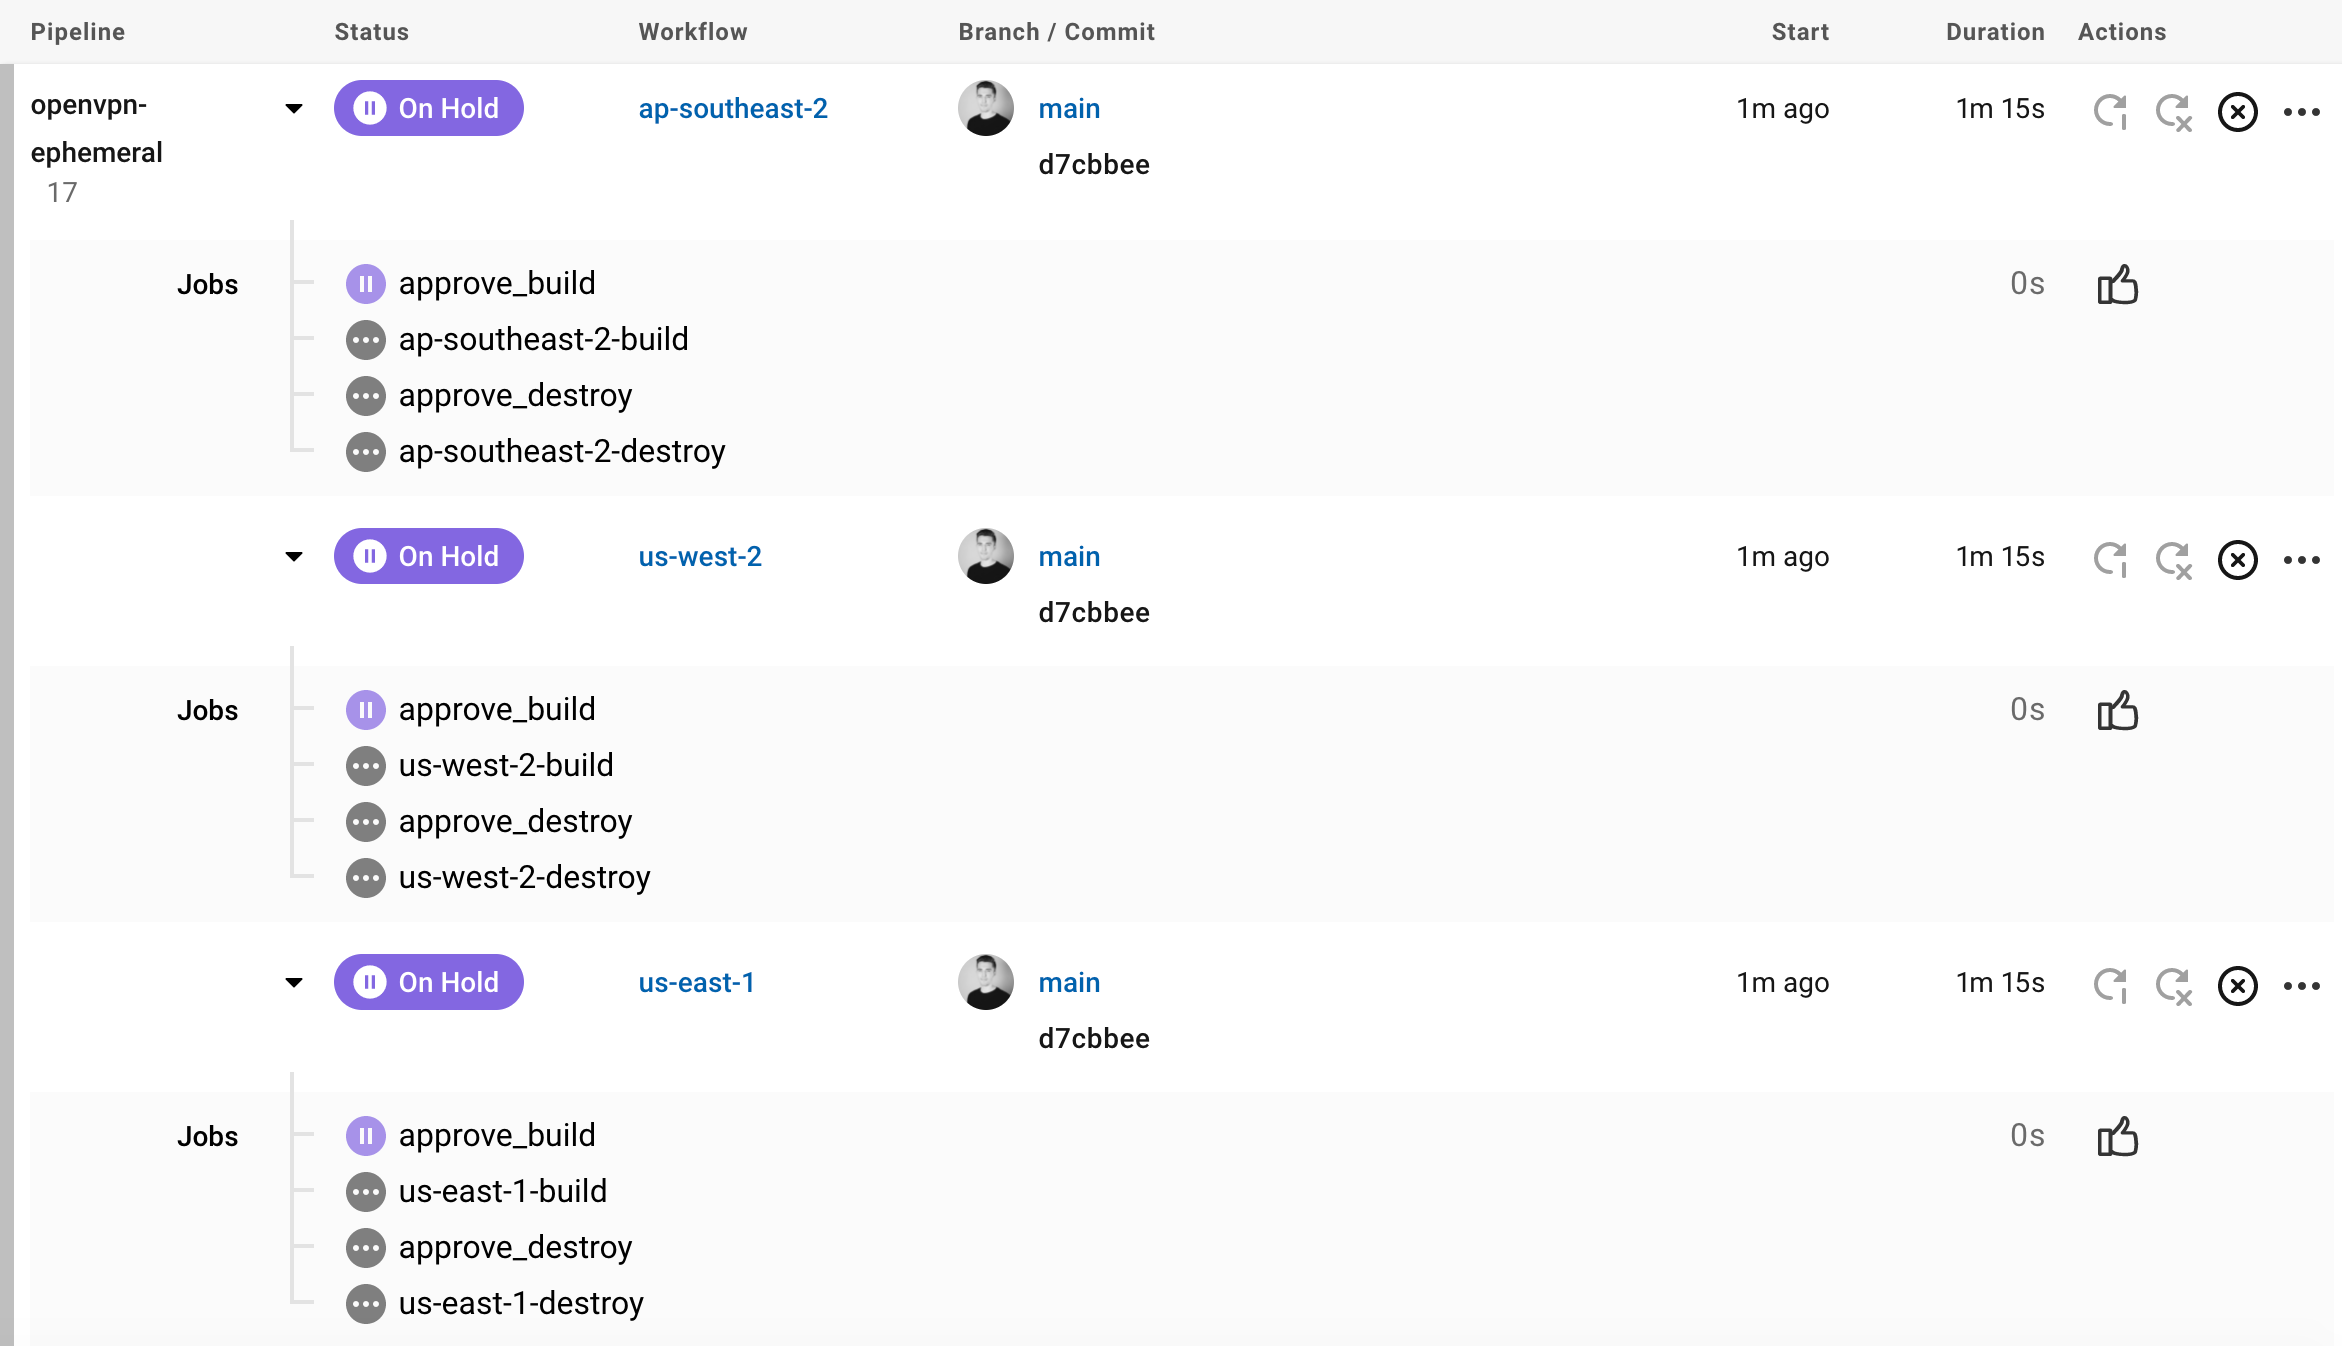Rerun the us-west-2 workflow from start
Viewport: 2342px width, 1346px height.
[2111, 559]
